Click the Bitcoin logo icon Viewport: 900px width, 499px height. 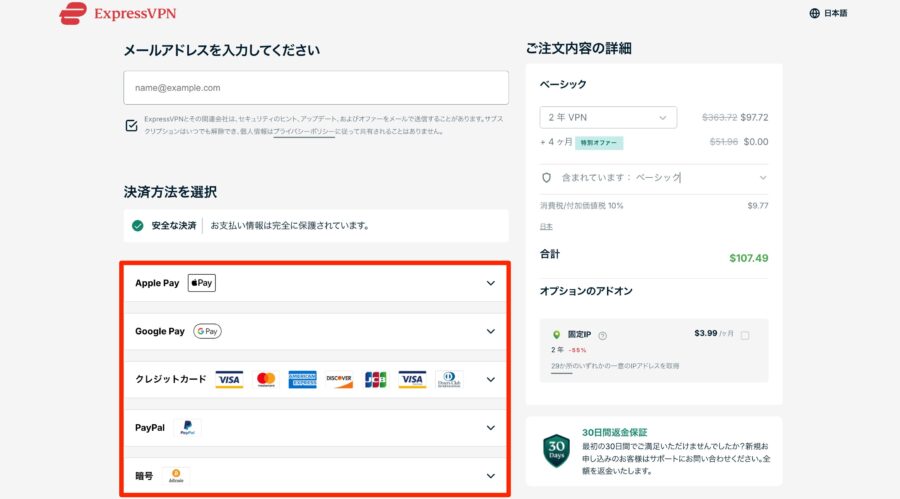click(176, 476)
